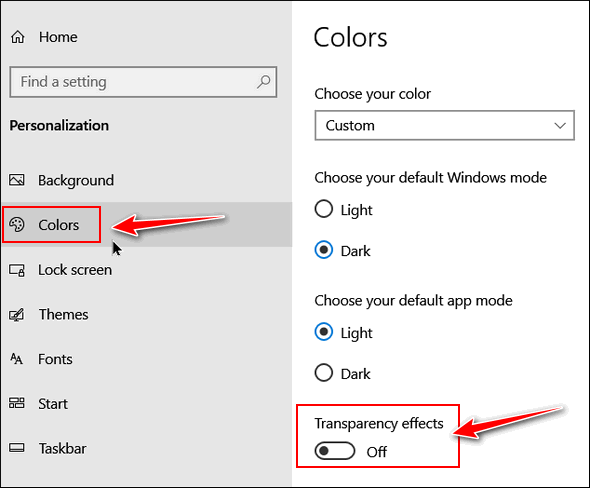This screenshot has width=590, height=488.
Task: Click the Taskbar icon in sidebar
Action: point(17,448)
